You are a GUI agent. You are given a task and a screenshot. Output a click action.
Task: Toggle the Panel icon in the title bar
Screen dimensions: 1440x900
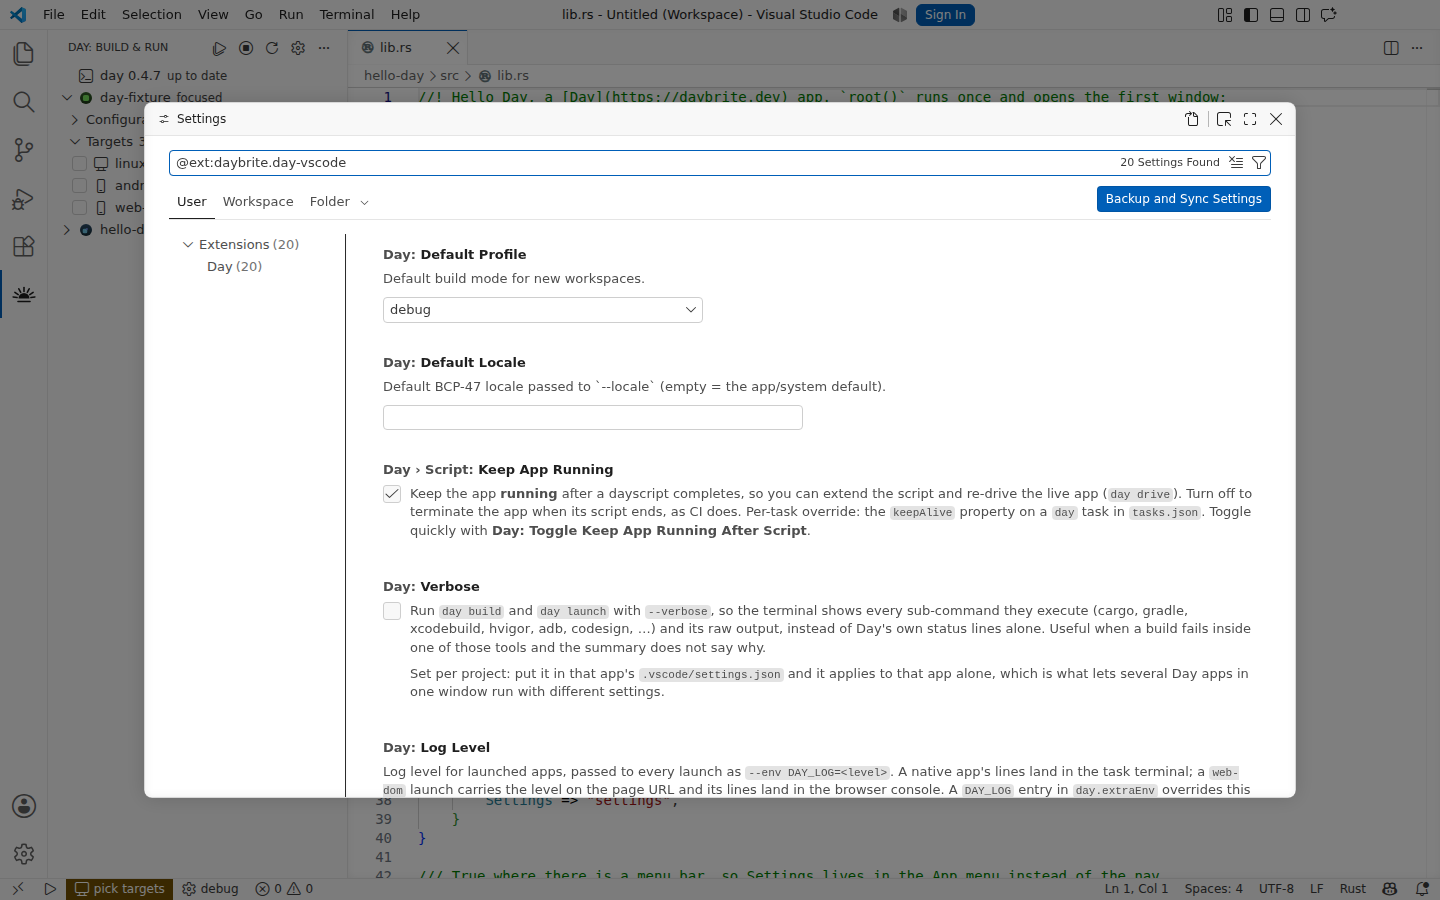click(x=1277, y=15)
